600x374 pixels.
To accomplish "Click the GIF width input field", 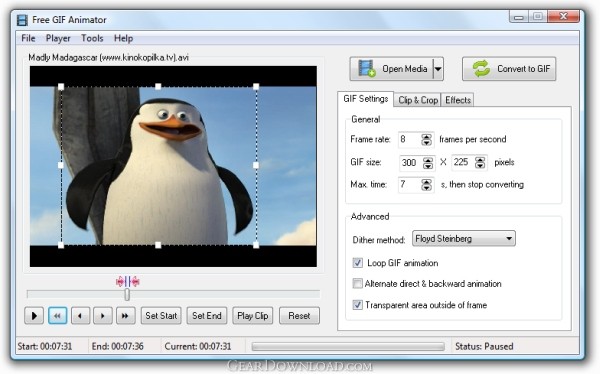I will coord(411,163).
